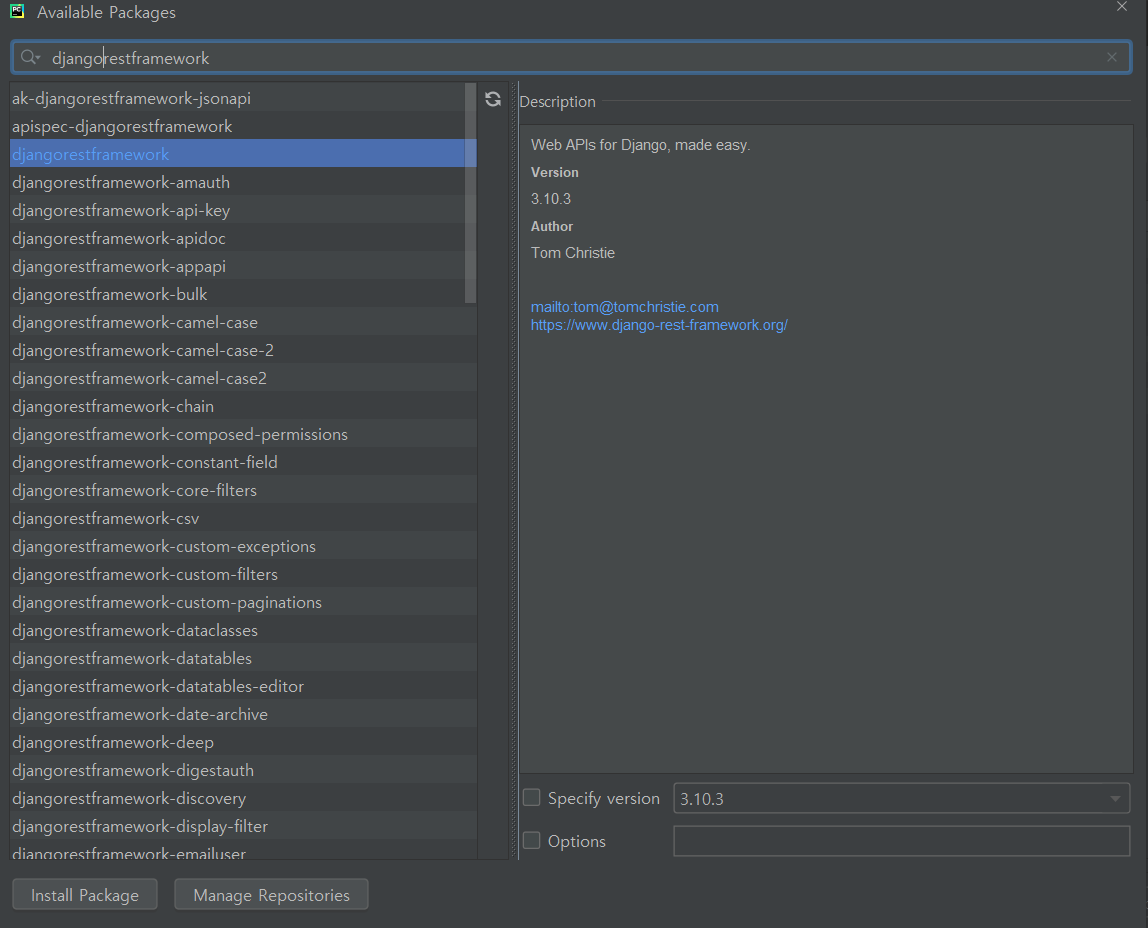Close the Available Packages dialog

[1122, 7]
